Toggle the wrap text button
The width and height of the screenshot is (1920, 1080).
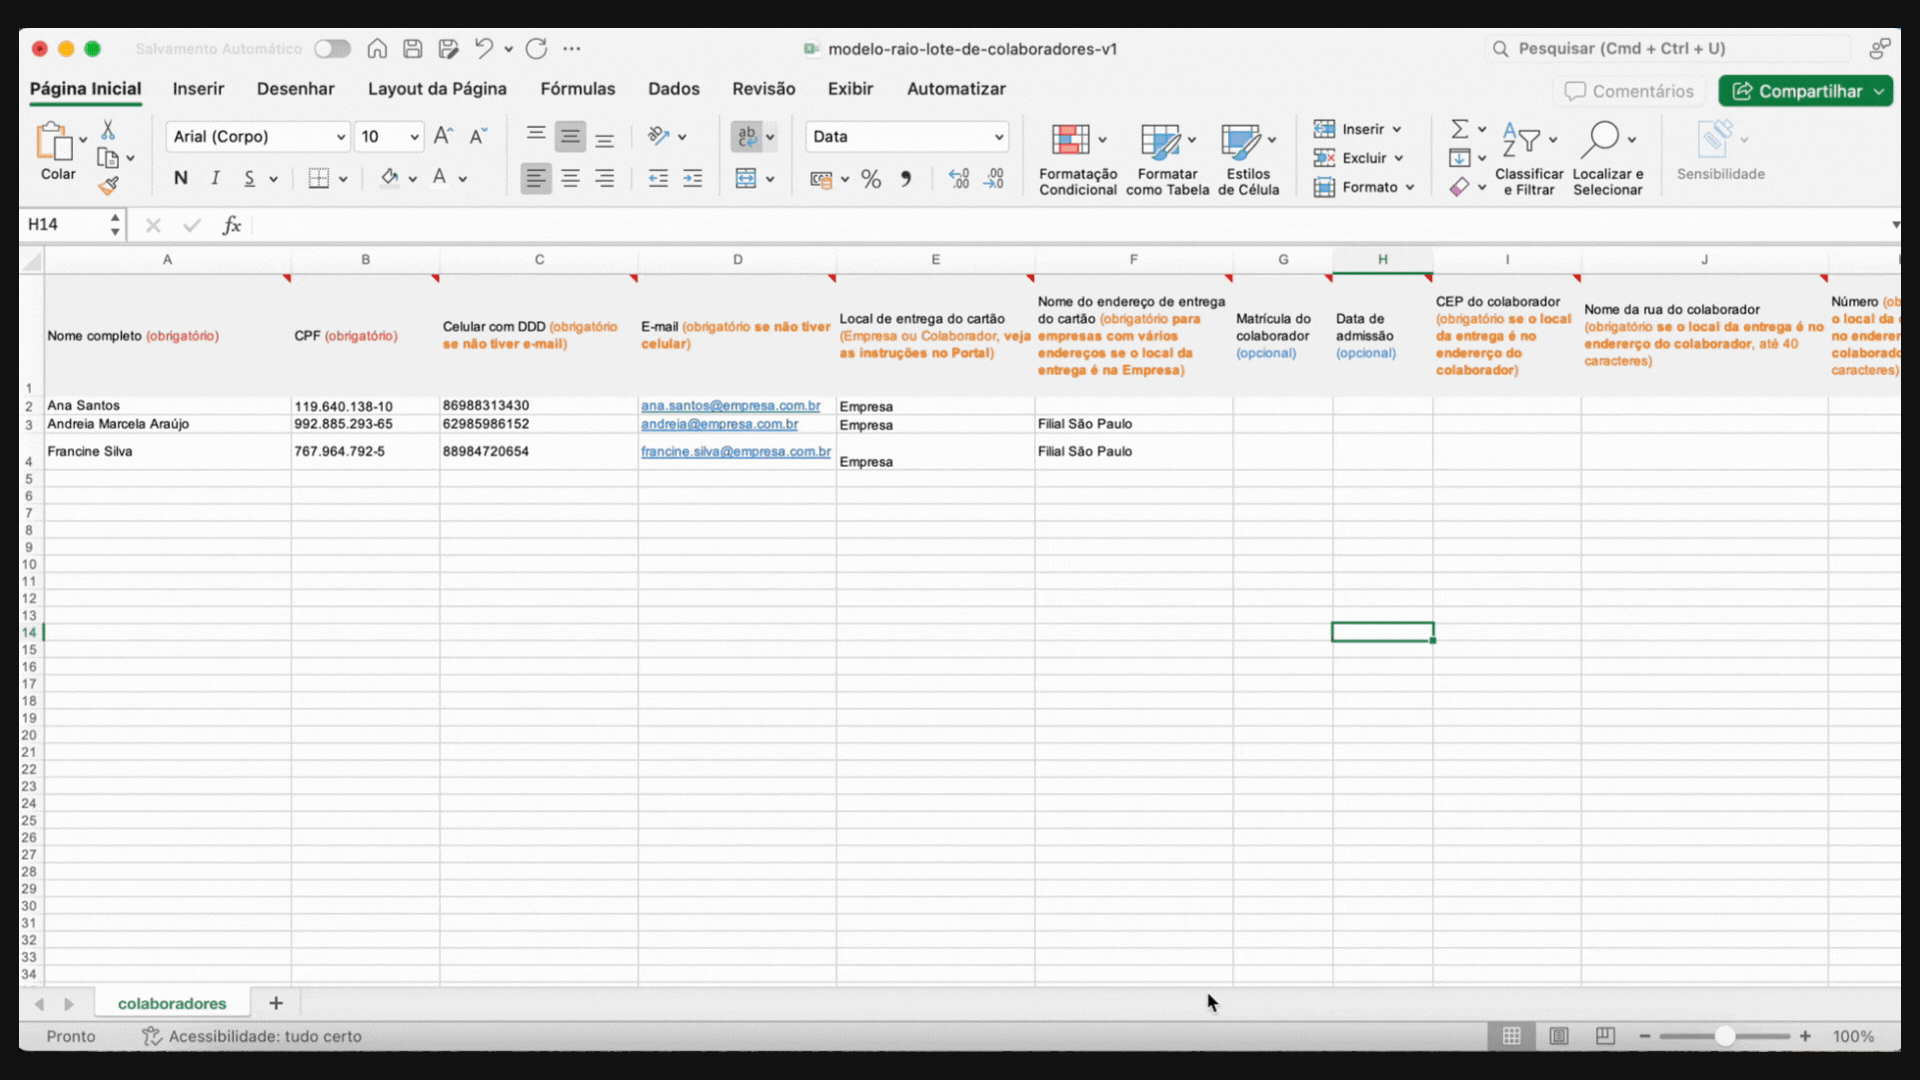coord(747,137)
